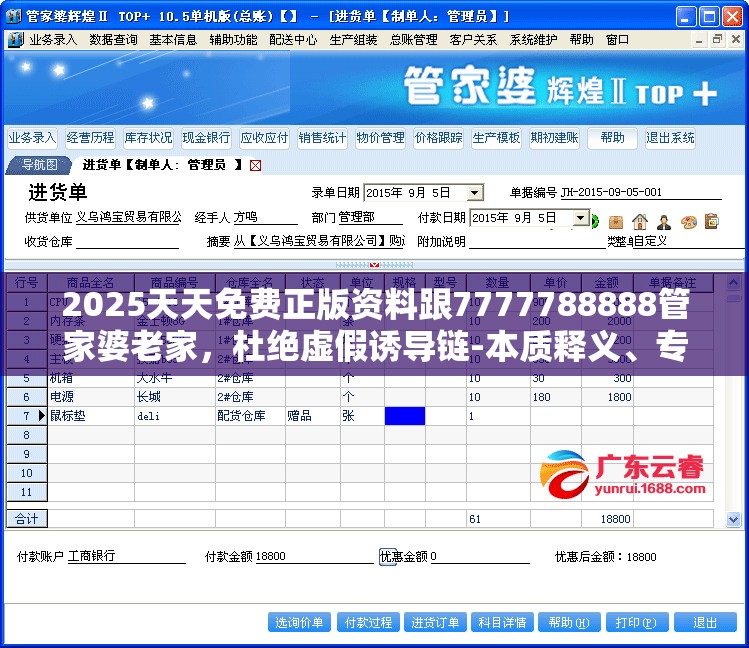Screen dimensions: 749x648
Task: Click the 附加说明 input field
Action: [537, 241]
